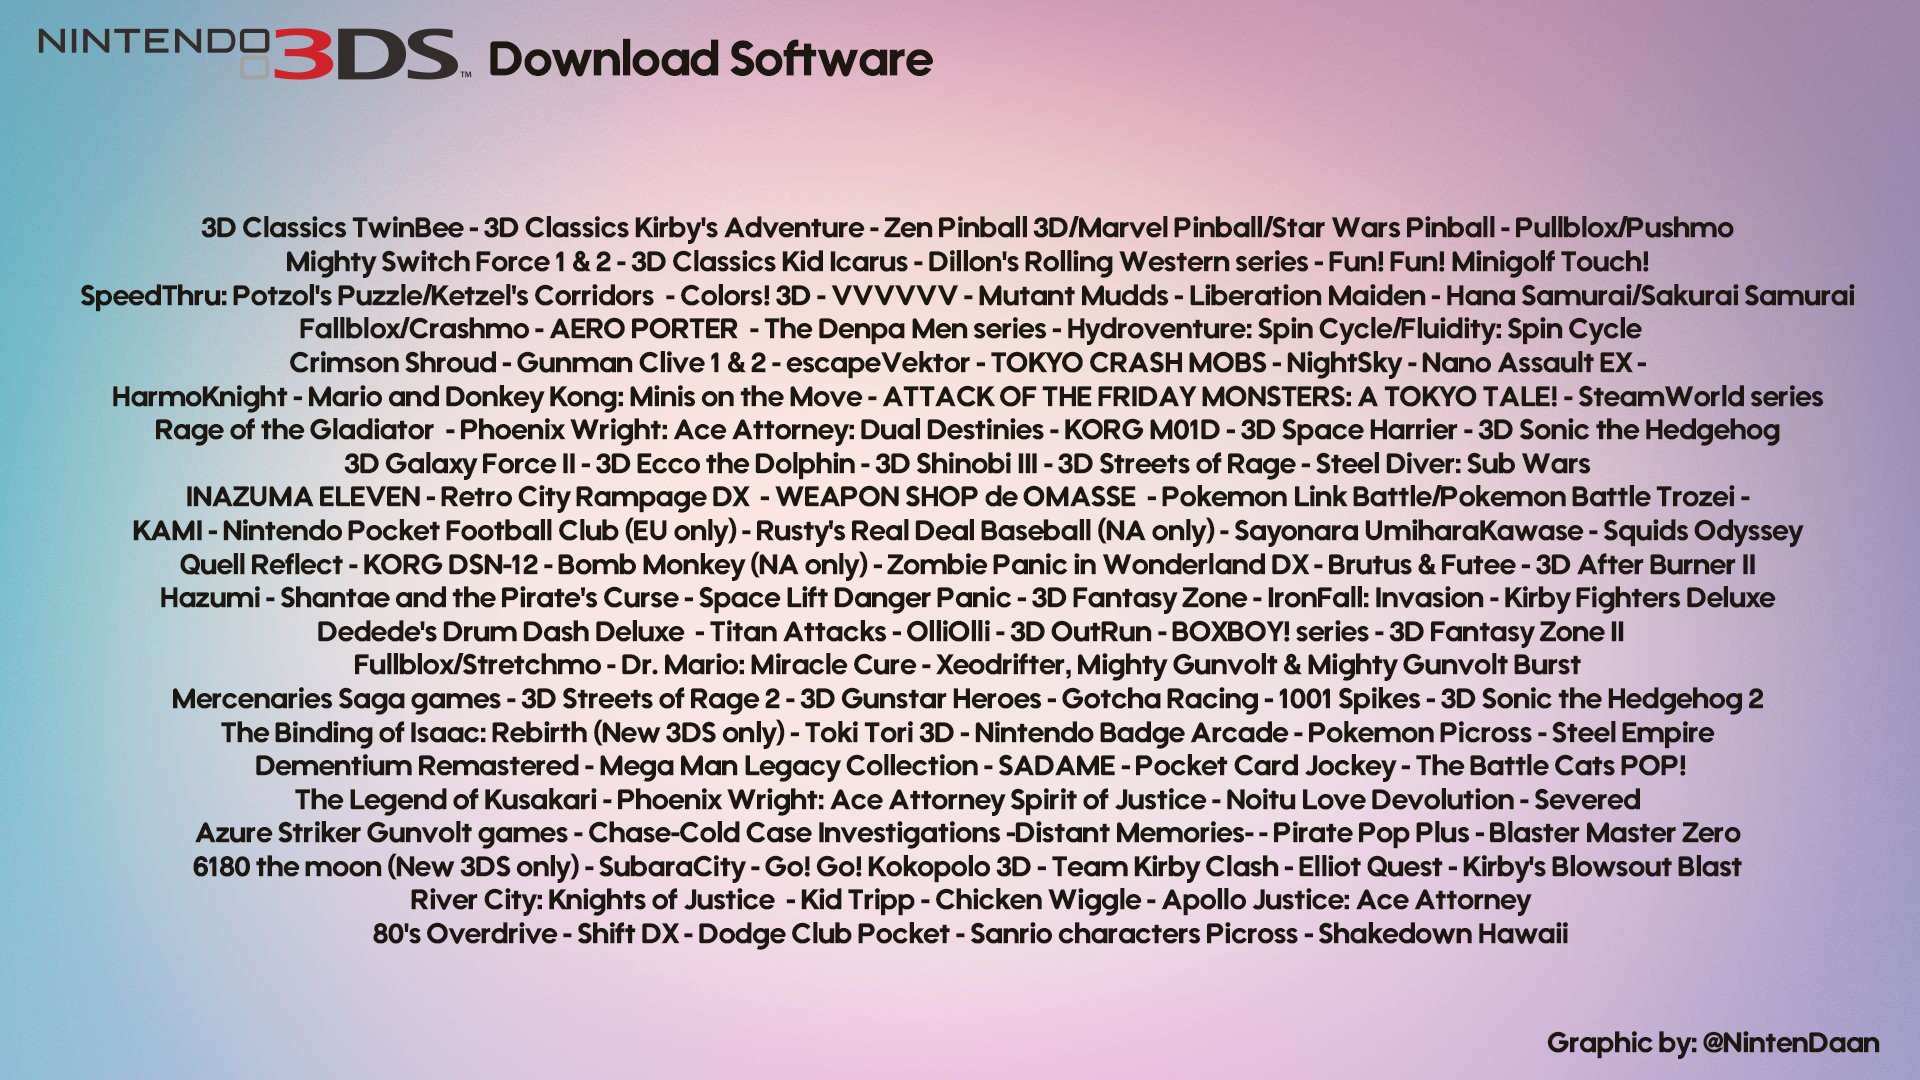Select 'Gunman Clive 1 & 2'
Screen dimensions: 1920x1080
pyautogui.click(x=641, y=363)
